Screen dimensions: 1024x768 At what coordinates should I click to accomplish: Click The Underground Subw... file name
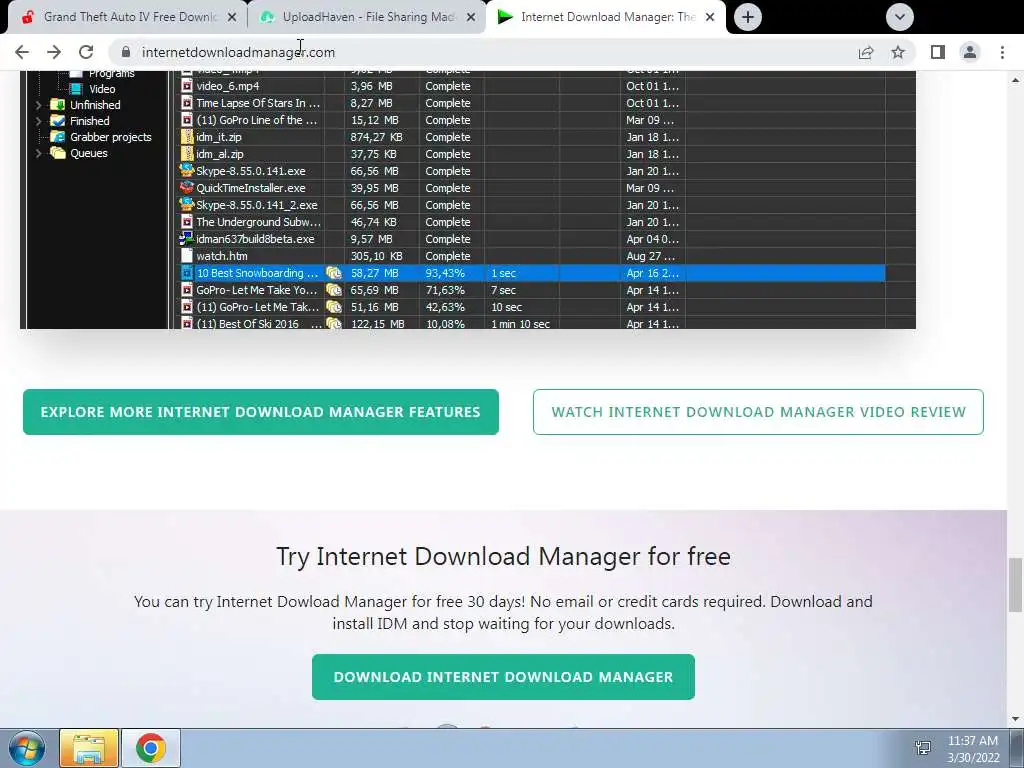259,222
